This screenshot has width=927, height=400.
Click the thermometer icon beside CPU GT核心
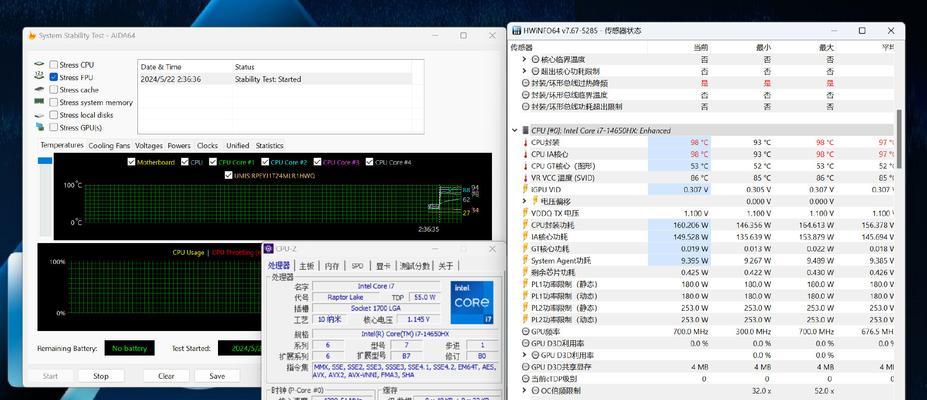tap(526, 166)
